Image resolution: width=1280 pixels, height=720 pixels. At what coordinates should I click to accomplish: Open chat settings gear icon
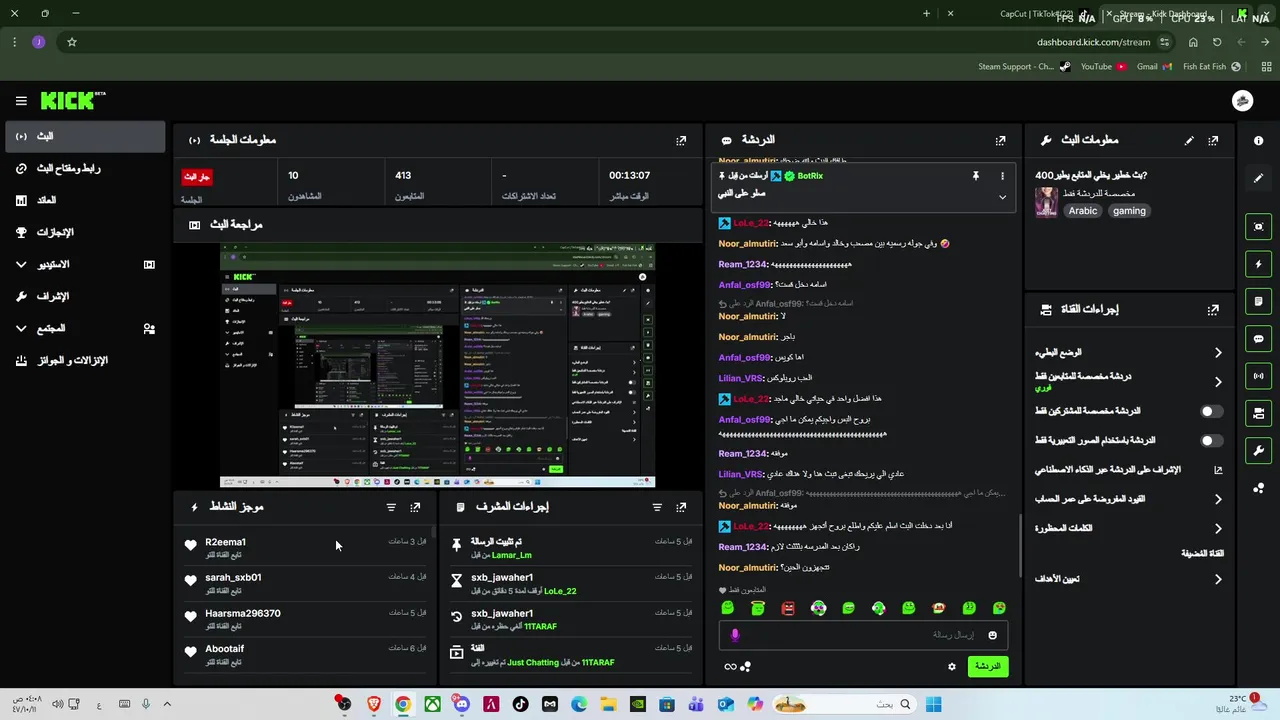point(952,667)
